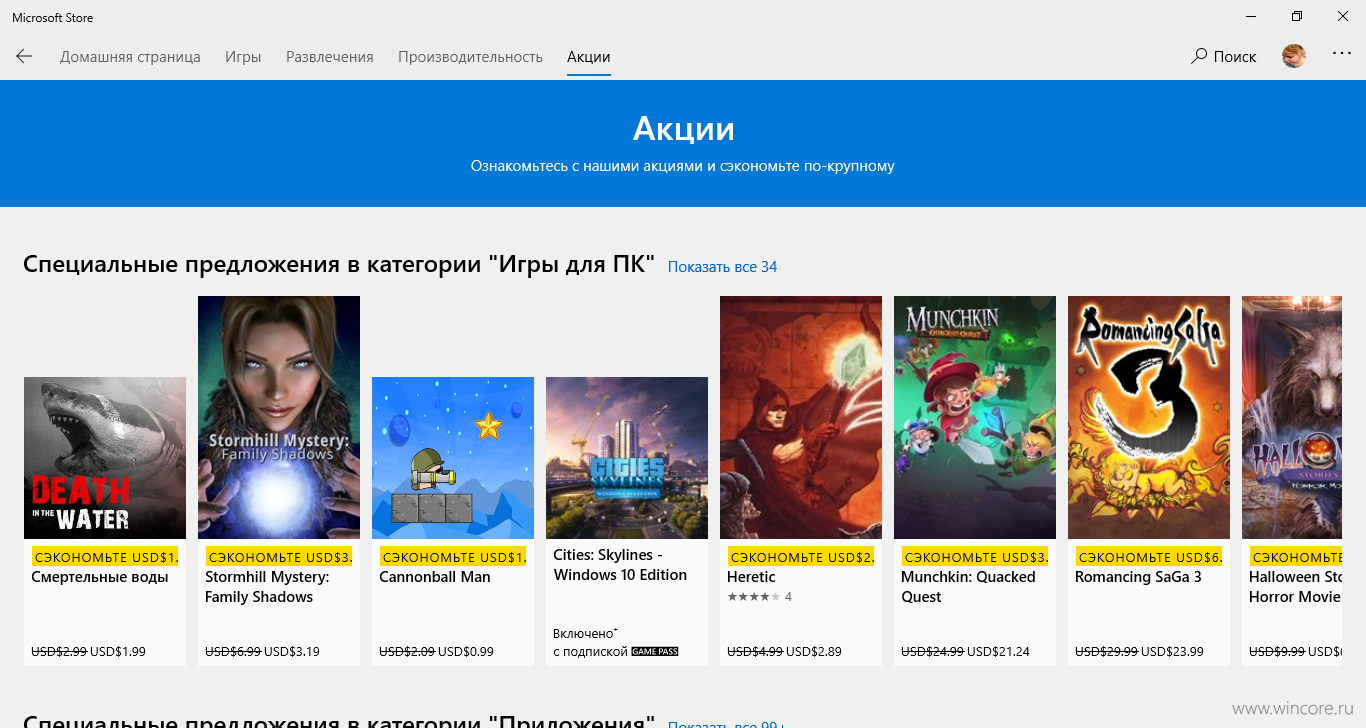Switch to the Развлечения tab
This screenshot has width=1366, height=728.
pyautogui.click(x=330, y=57)
